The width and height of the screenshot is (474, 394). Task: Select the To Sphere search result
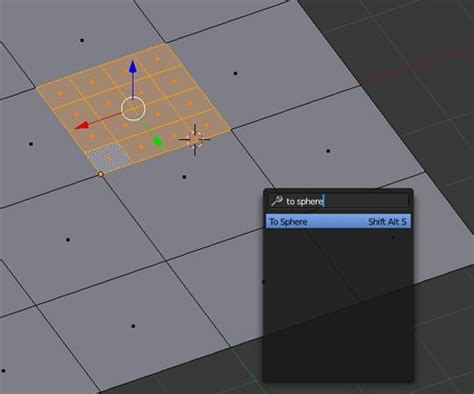tap(338, 221)
